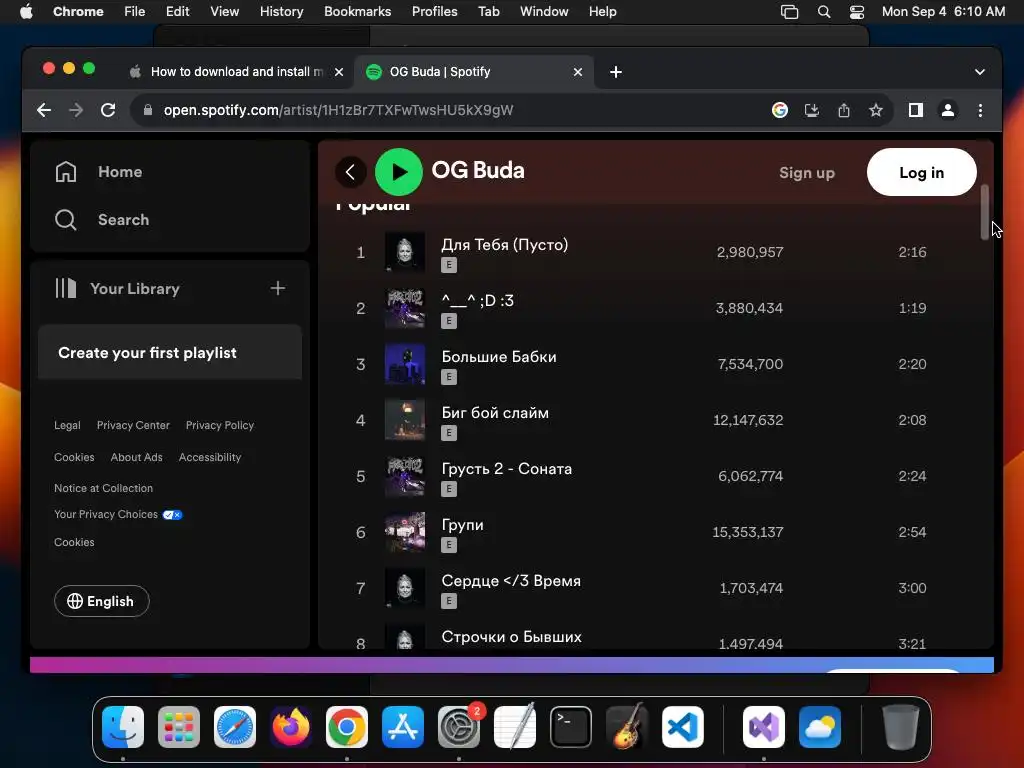The width and height of the screenshot is (1024, 768).
Task: Click Spotify page vertical scrollbar
Action: pos(985,212)
